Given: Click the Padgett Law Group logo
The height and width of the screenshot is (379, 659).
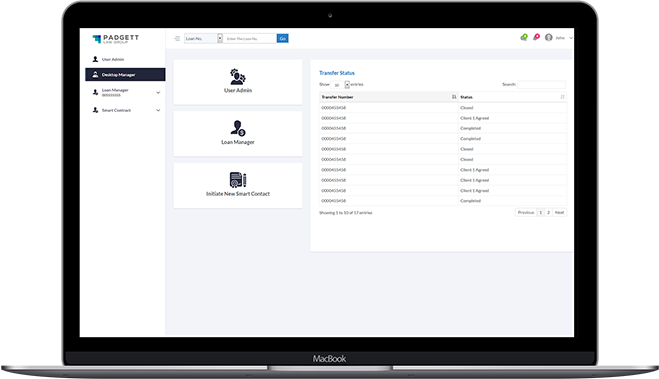Looking at the screenshot, I should (x=116, y=39).
